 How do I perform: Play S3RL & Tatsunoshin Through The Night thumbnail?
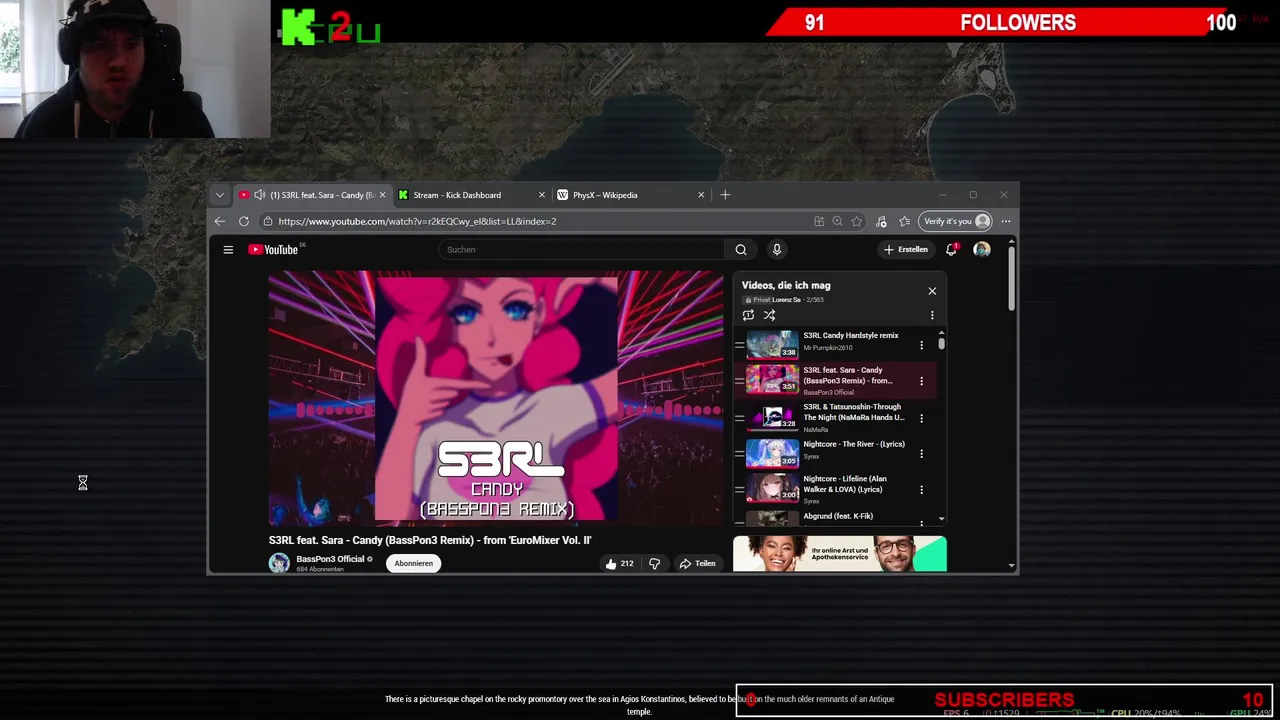772,418
